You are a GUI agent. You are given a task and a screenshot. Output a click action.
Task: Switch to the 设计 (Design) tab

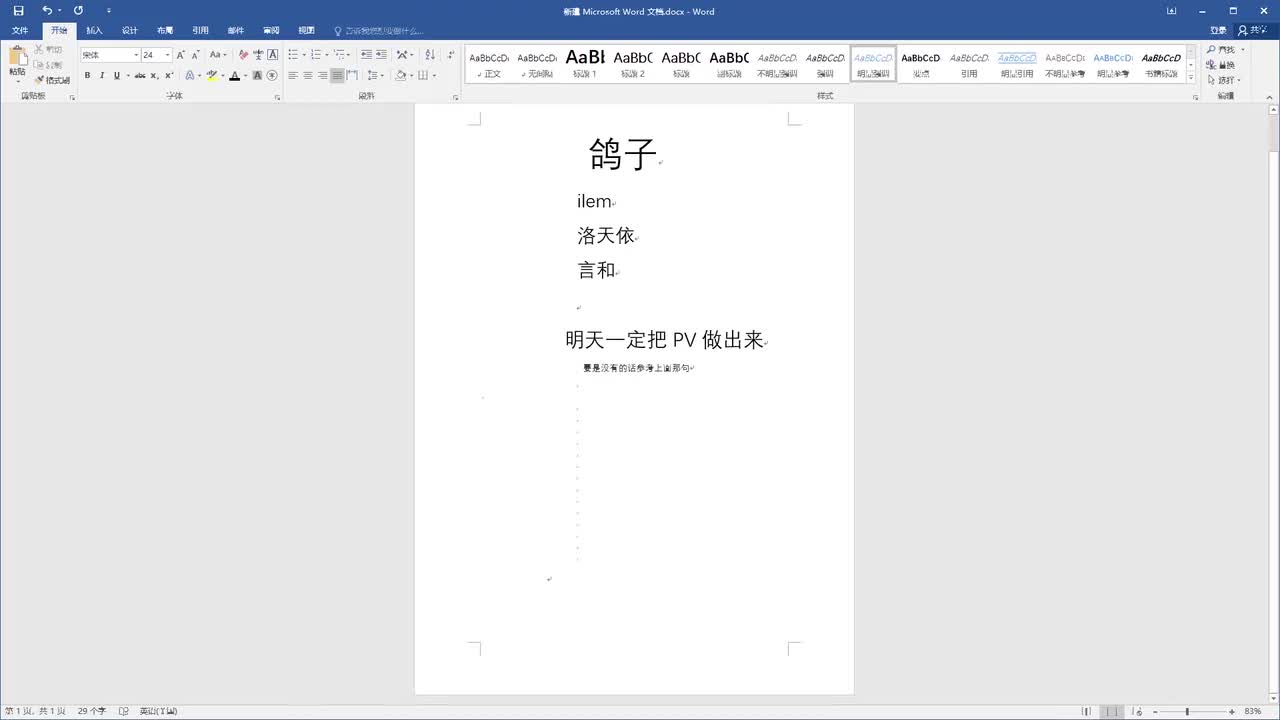130,31
